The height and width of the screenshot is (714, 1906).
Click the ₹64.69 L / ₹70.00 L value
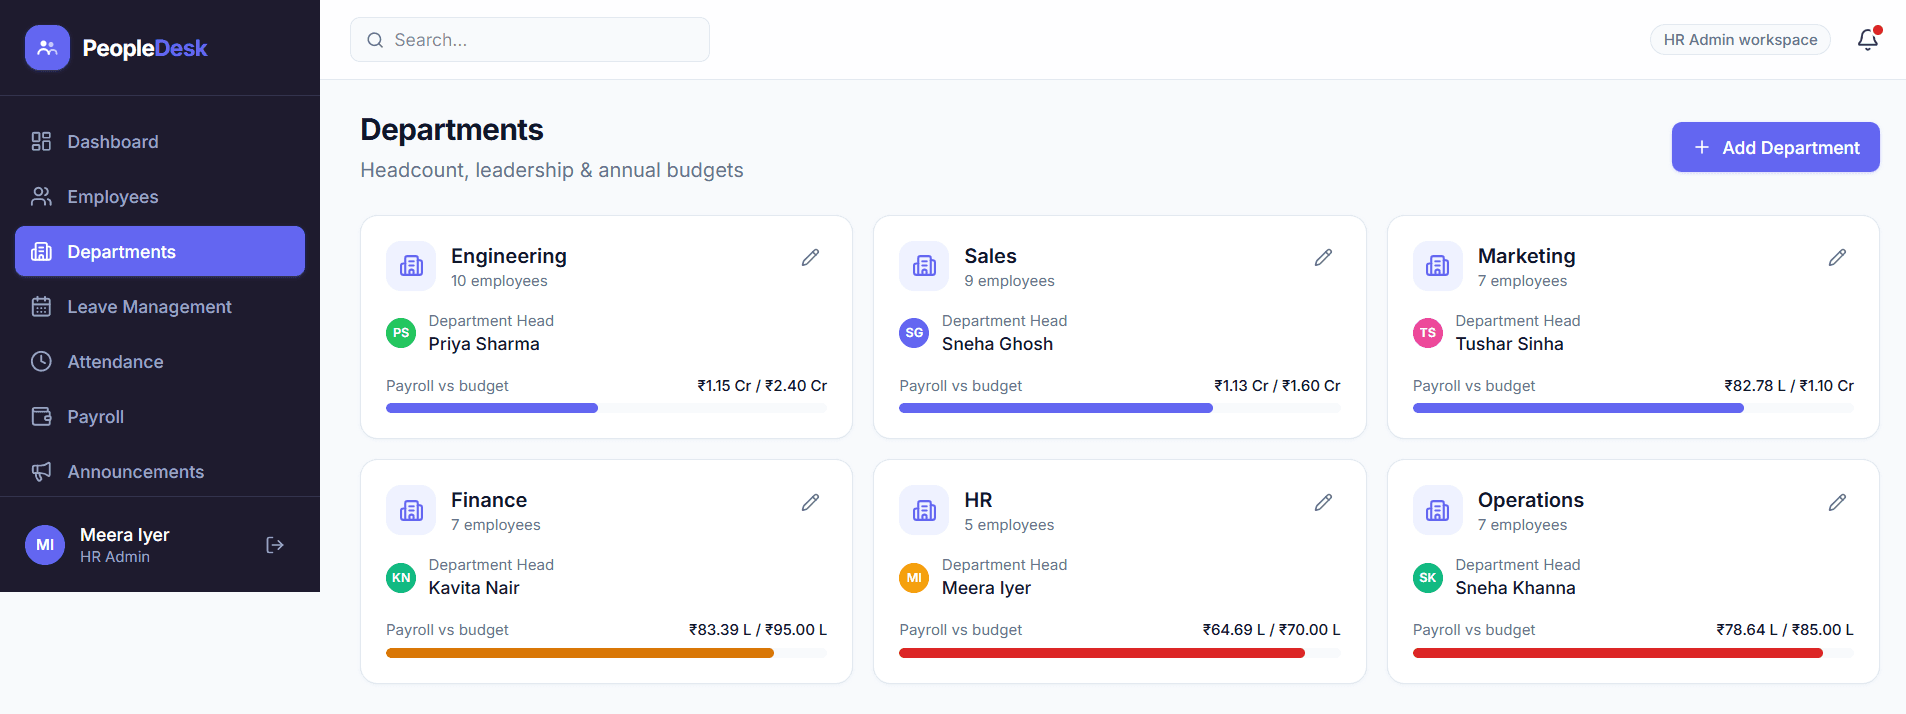pos(1271,630)
